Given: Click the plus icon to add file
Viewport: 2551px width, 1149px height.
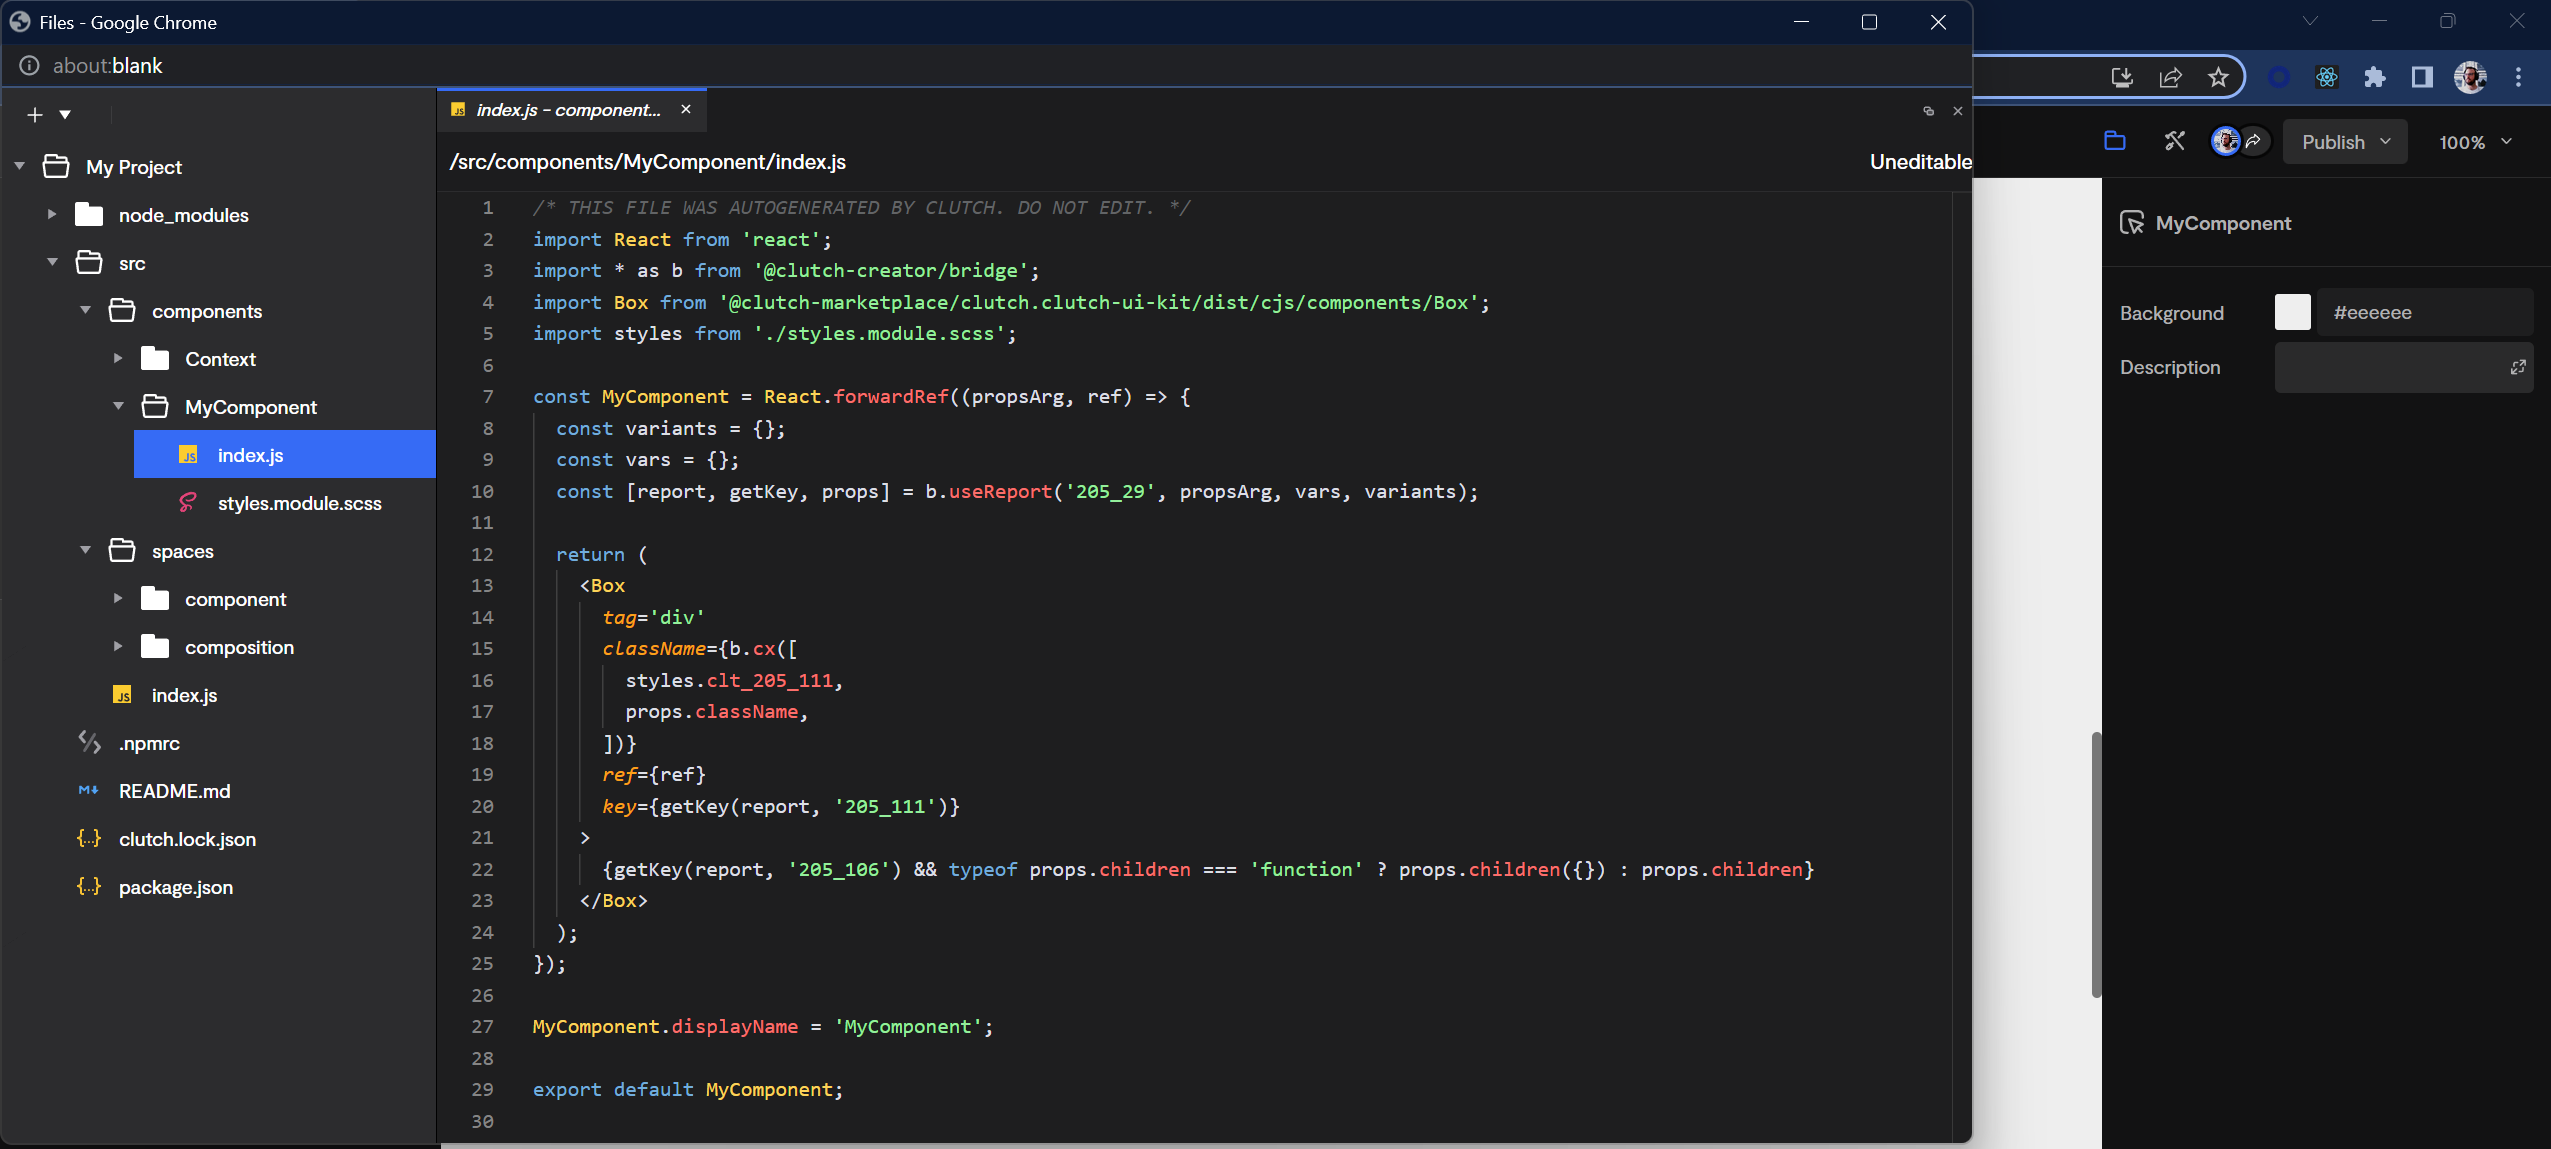Looking at the screenshot, I should tap(35, 115).
